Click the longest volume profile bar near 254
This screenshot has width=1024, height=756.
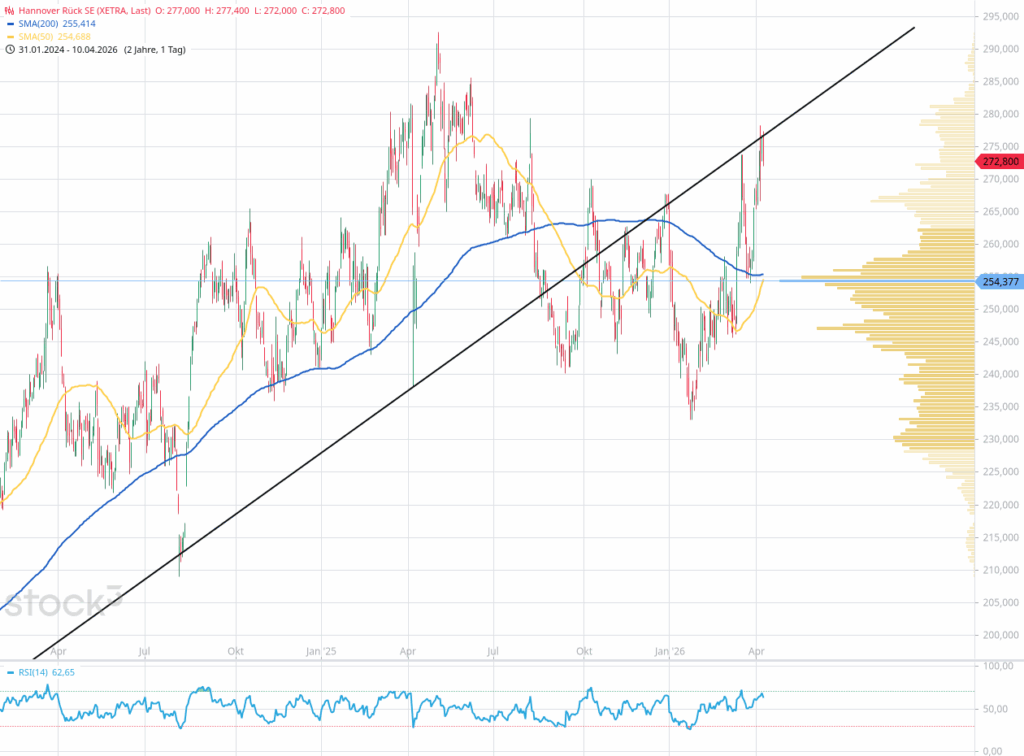(880, 281)
